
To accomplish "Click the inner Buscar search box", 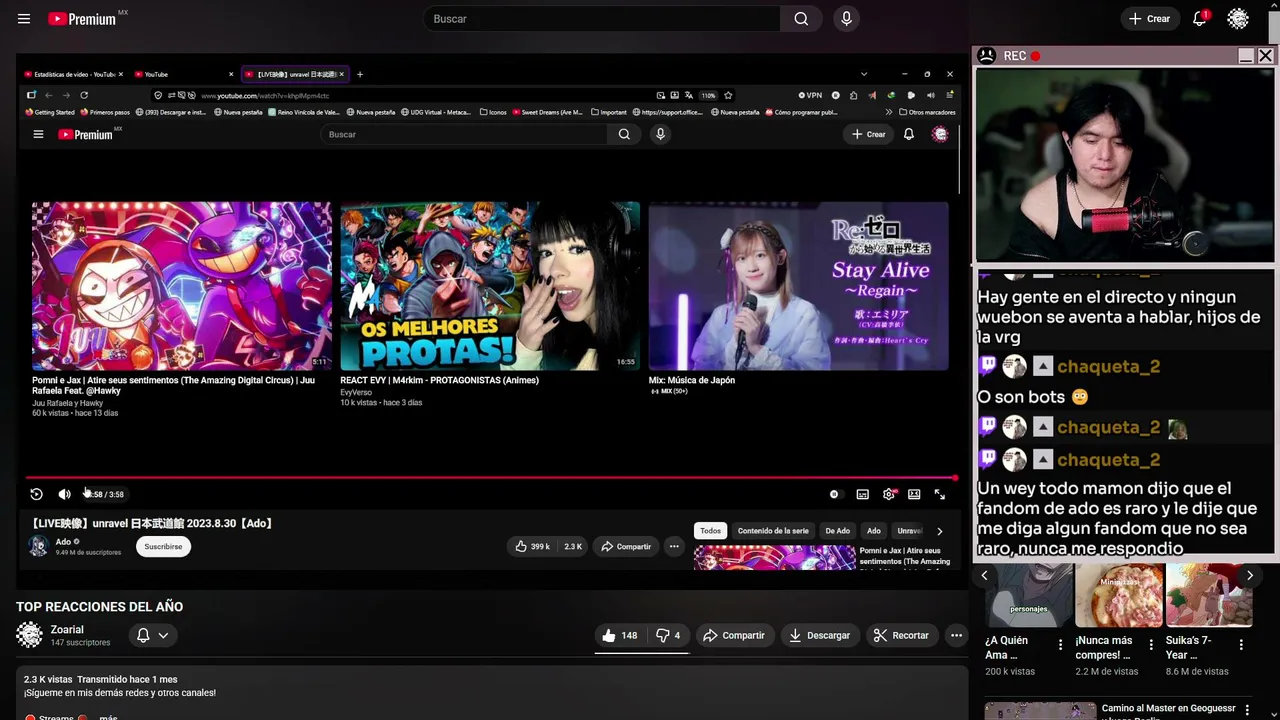I will 465,134.
